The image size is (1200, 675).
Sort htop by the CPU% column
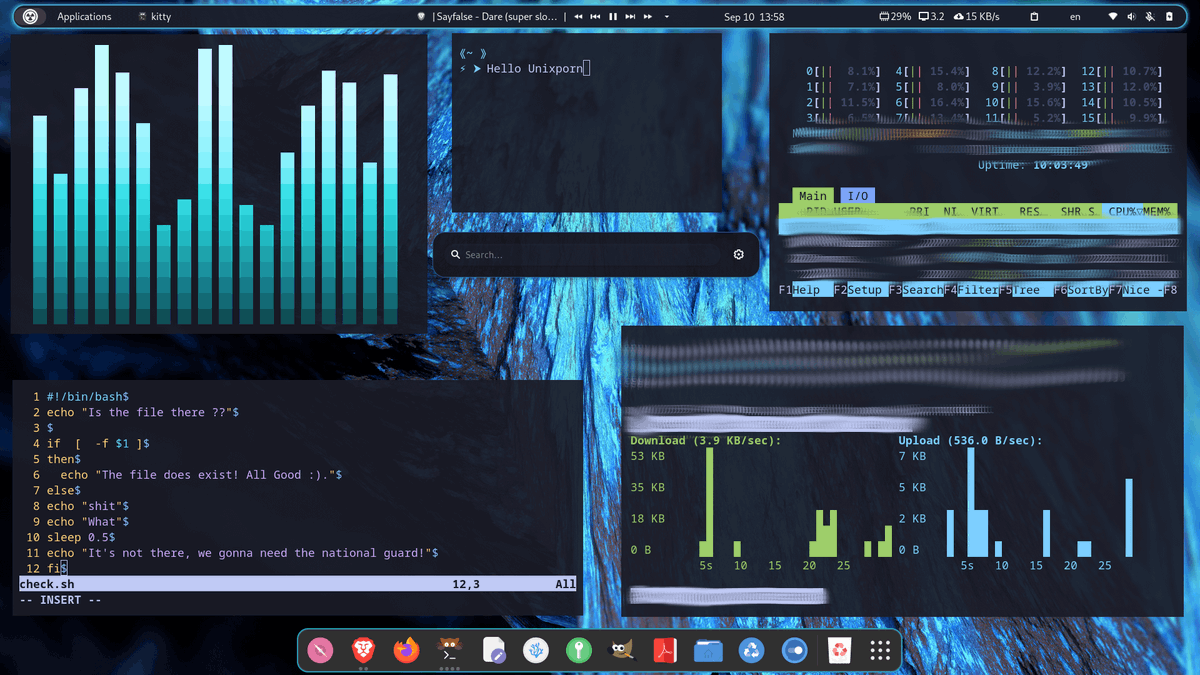click(x=1125, y=211)
